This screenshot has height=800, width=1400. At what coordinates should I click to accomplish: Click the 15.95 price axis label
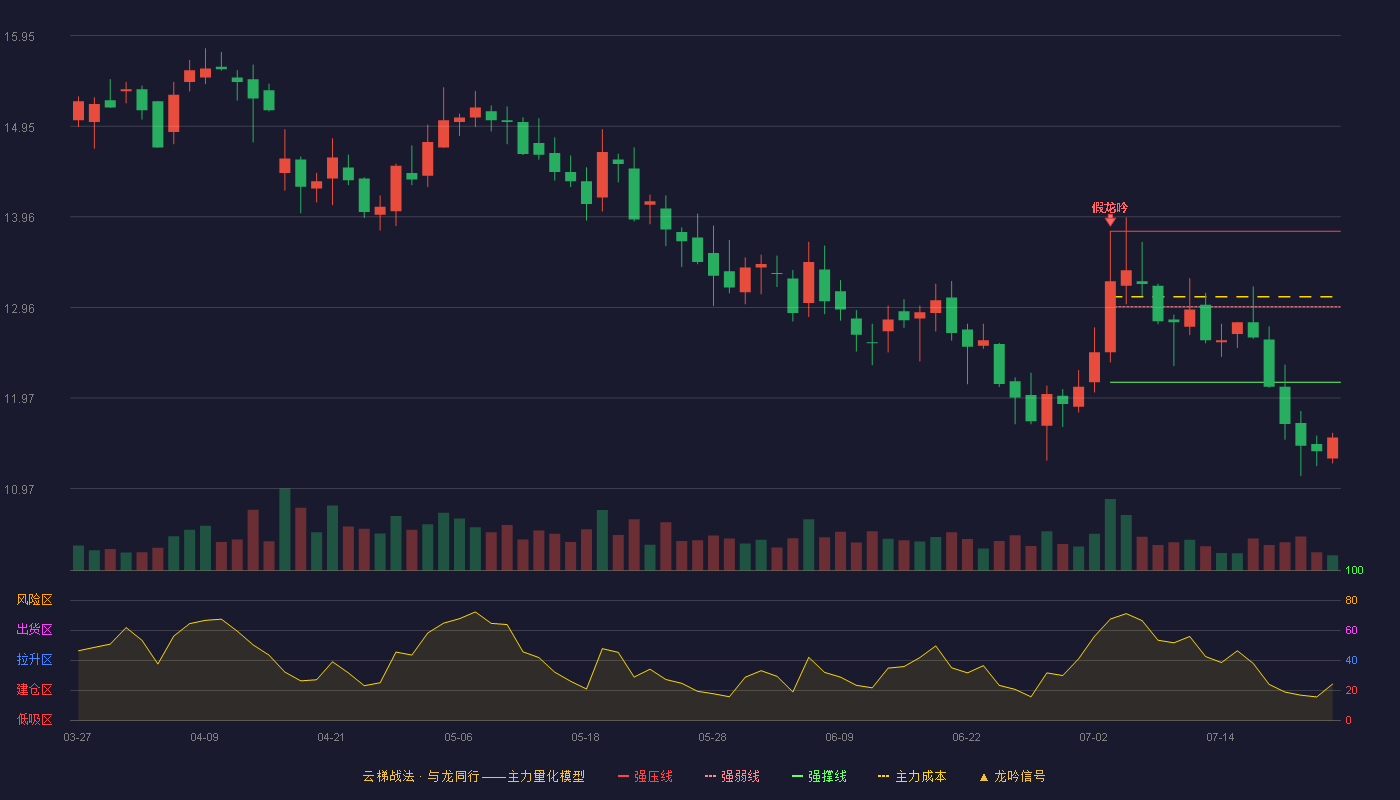tap(20, 37)
